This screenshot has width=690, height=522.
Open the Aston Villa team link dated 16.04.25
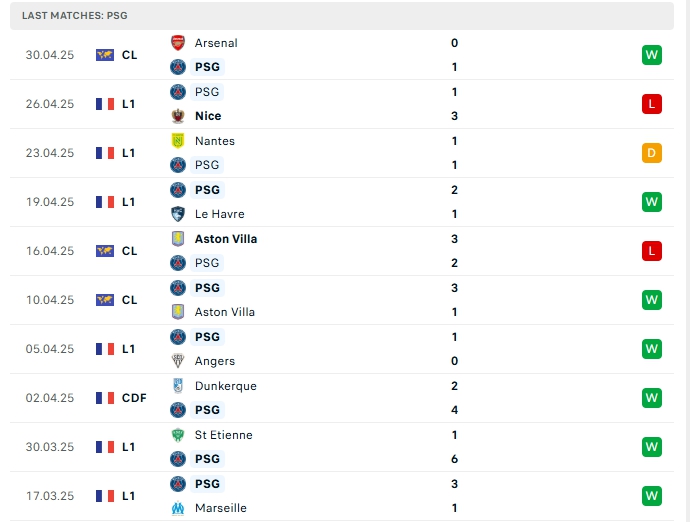226,239
